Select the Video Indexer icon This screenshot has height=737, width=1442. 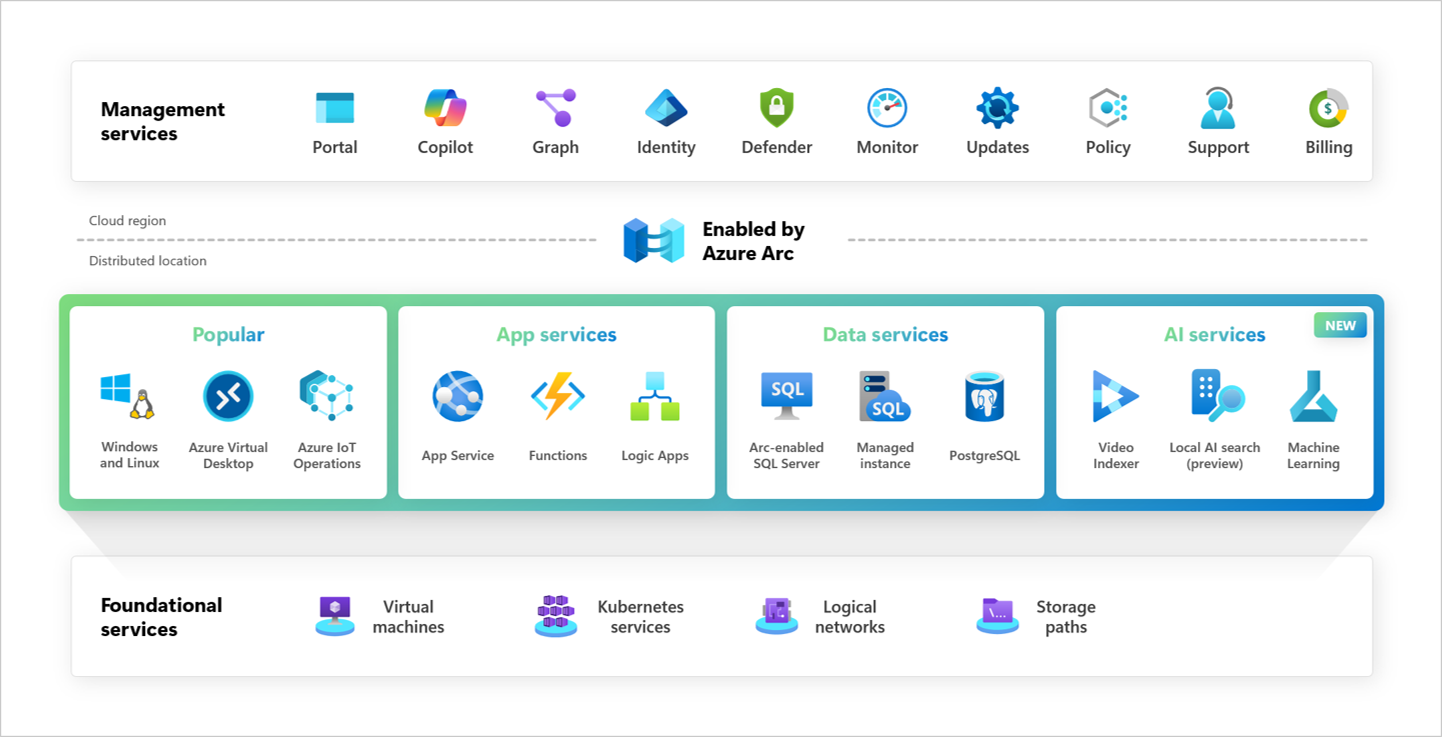(x=1116, y=396)
